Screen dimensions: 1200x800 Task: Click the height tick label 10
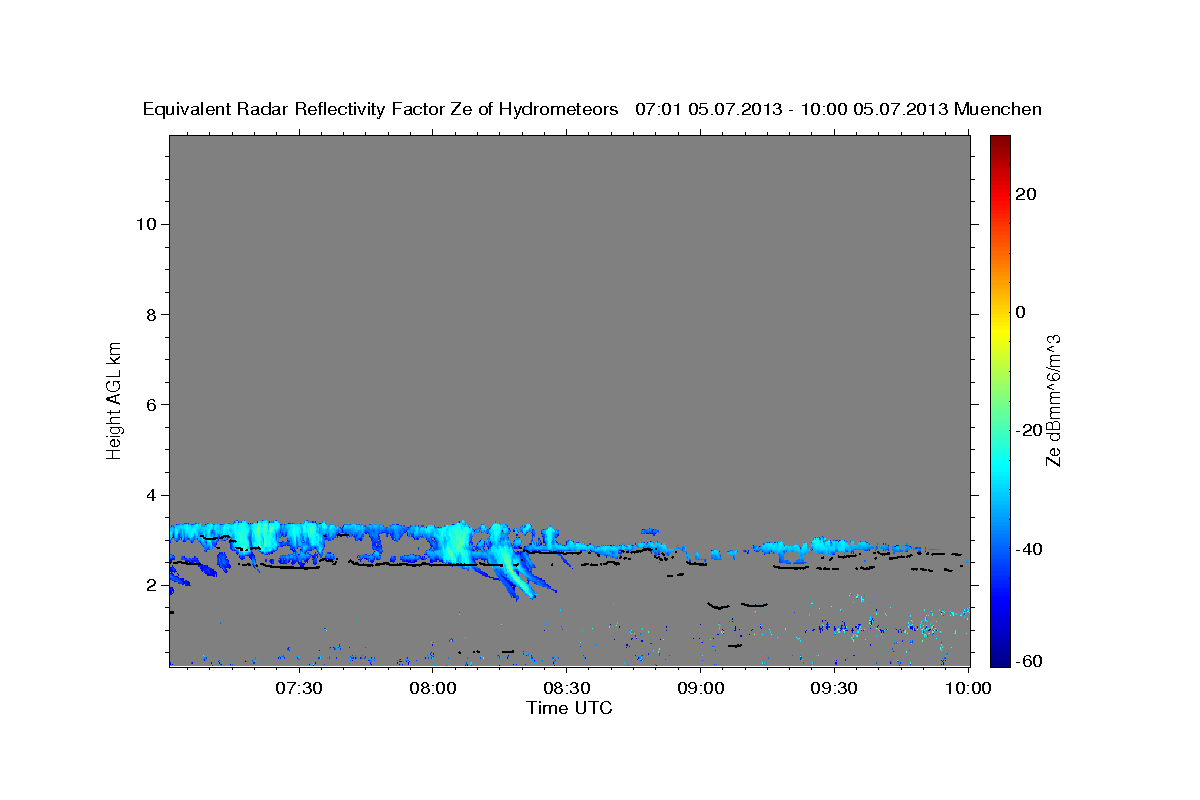[146, 224]
